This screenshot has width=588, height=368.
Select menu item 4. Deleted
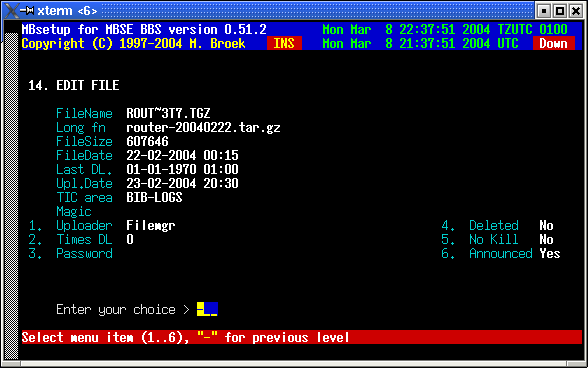tap(480, 225)
